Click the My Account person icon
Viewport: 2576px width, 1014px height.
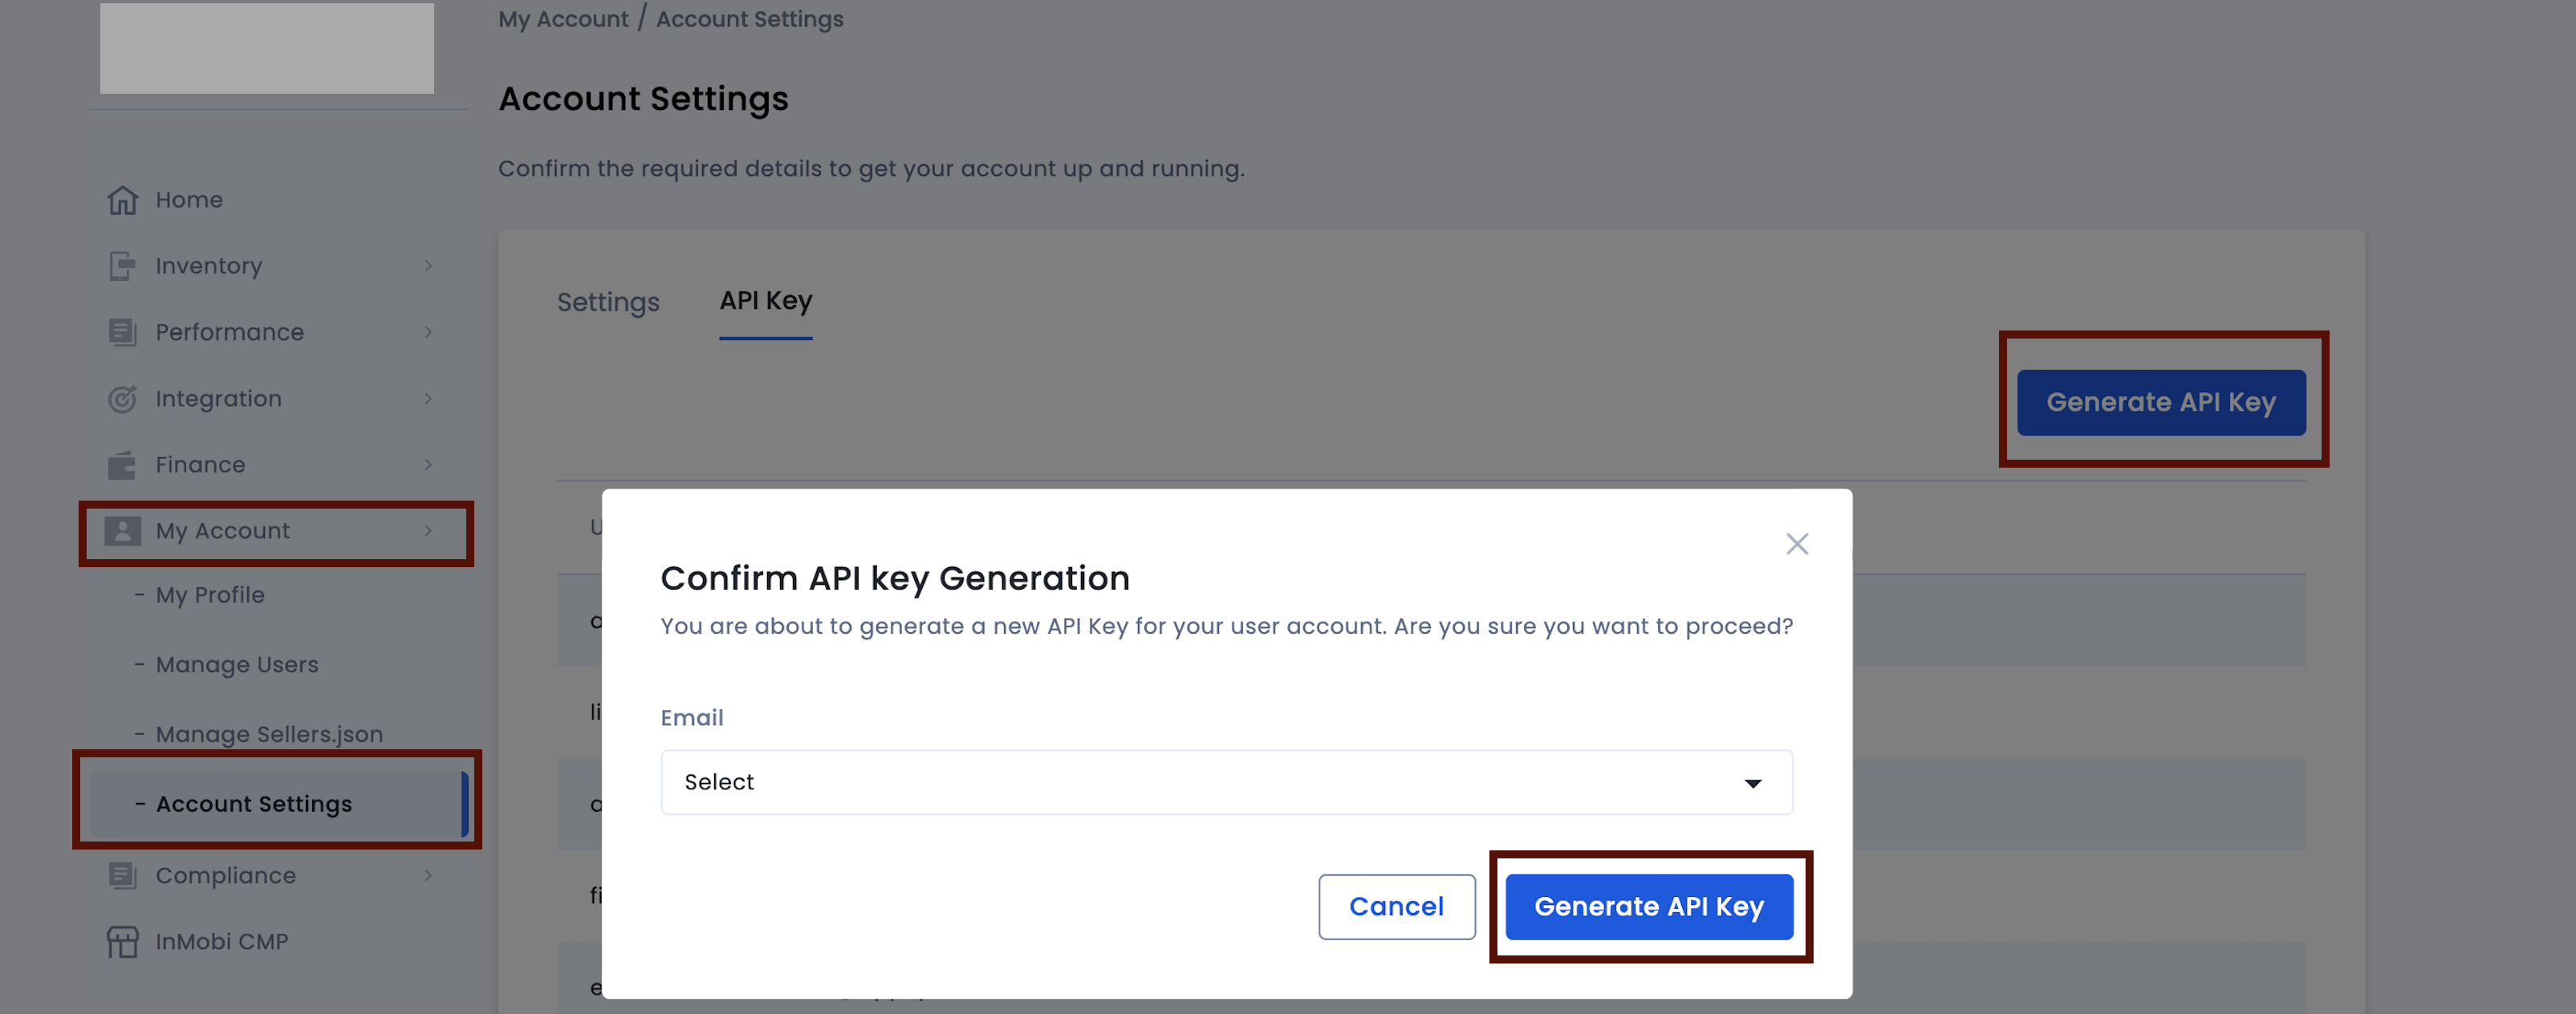tap(122, 531)
